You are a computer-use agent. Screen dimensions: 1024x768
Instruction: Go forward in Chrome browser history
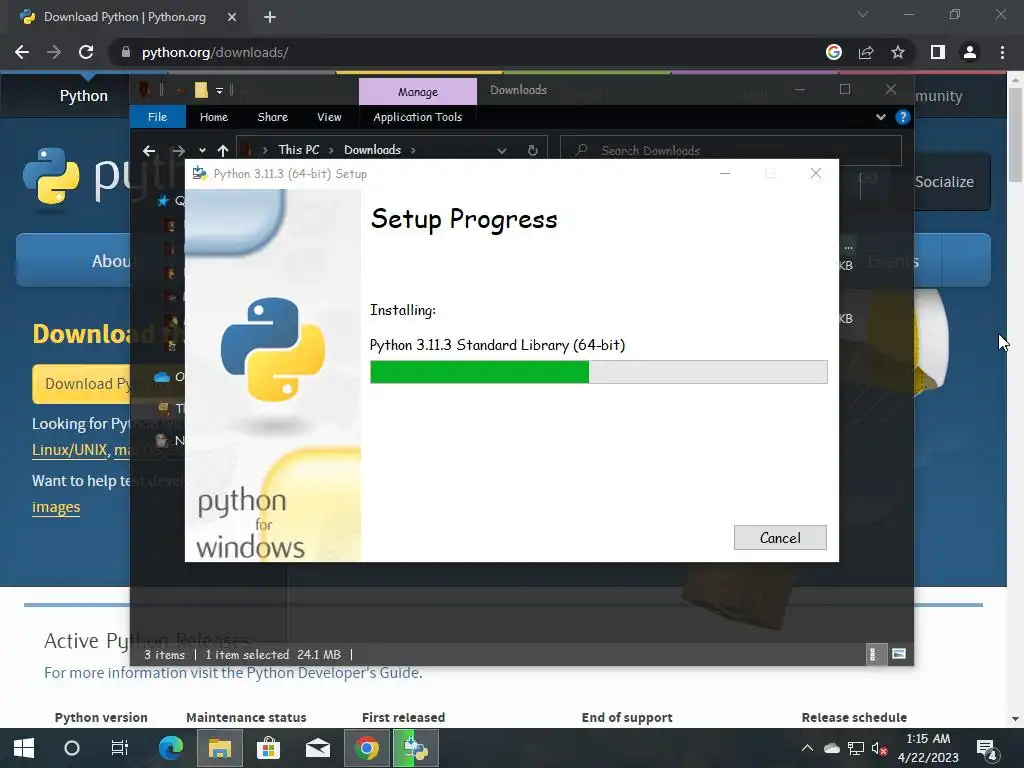click(x=54, y=52)
